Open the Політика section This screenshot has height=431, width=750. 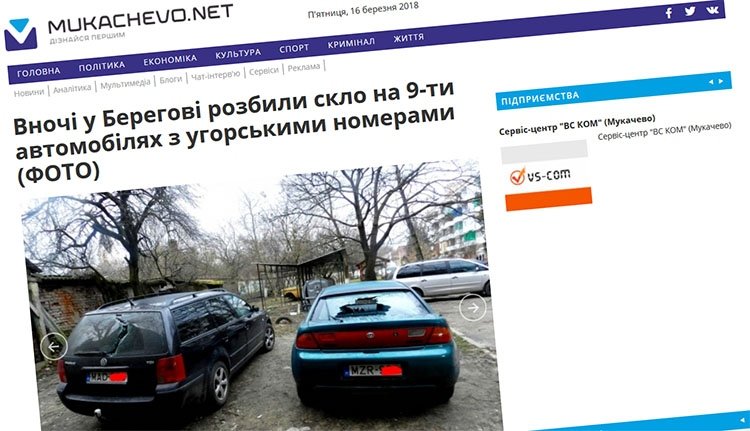tap(102, 66)
